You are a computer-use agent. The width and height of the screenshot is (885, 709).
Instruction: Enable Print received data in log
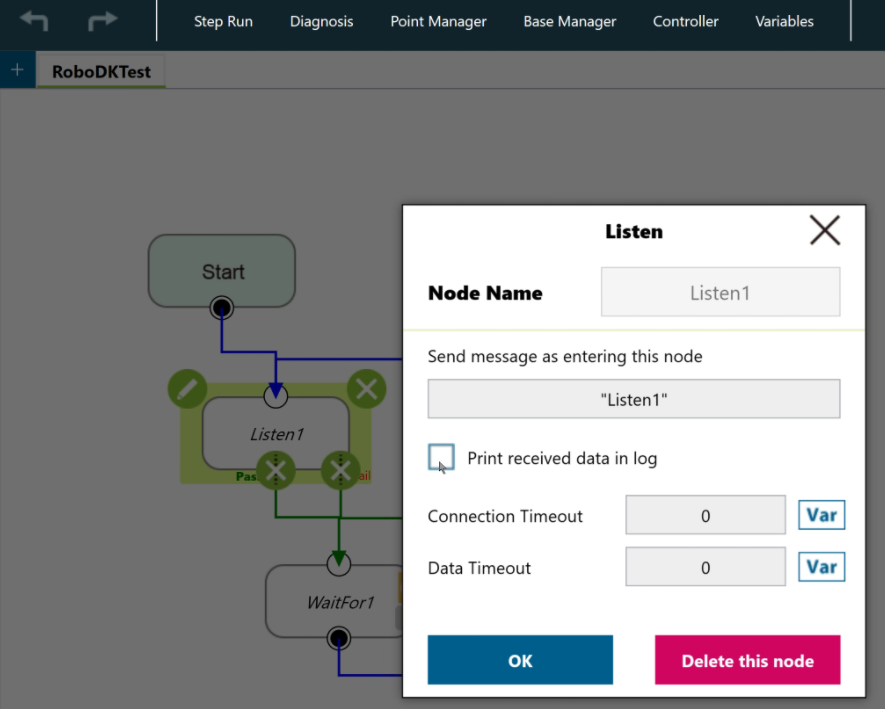(441, 458)
